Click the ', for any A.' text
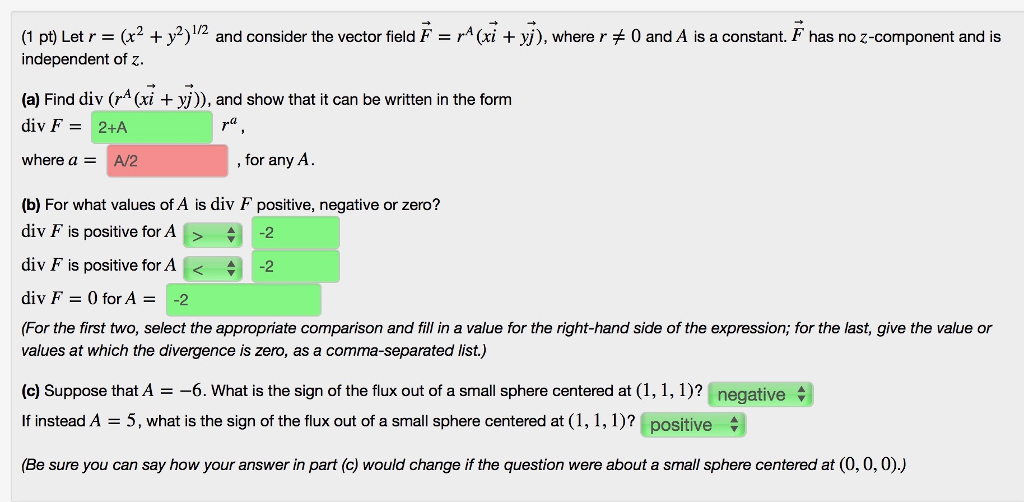 [x=276, y=159]
